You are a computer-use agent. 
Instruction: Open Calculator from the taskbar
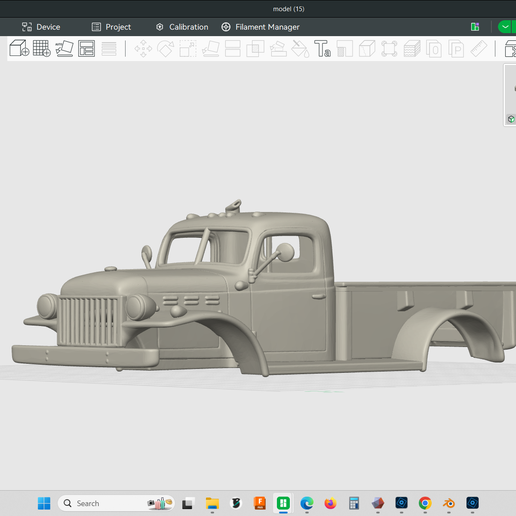[354, 503]
